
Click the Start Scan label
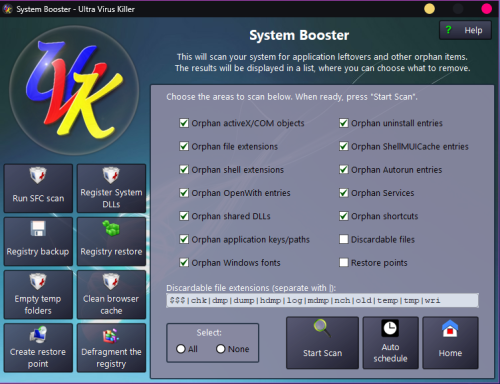tap(322, 353)
